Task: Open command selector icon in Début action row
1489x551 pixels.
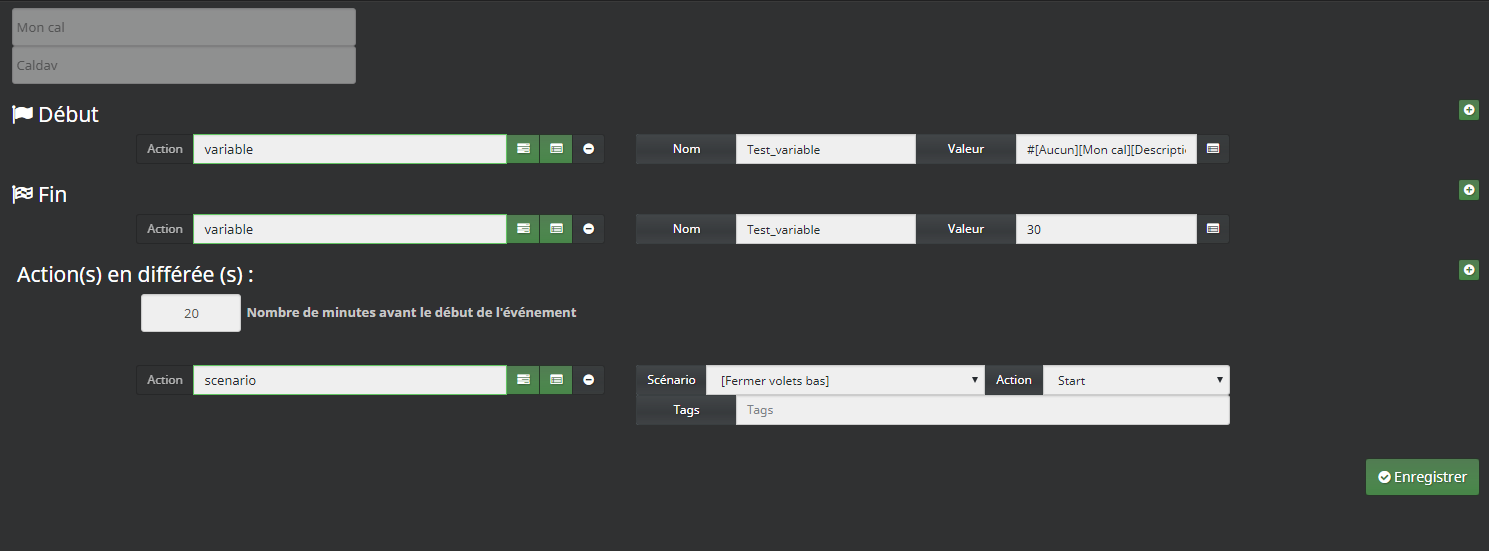Action: [x=556, y=149]
